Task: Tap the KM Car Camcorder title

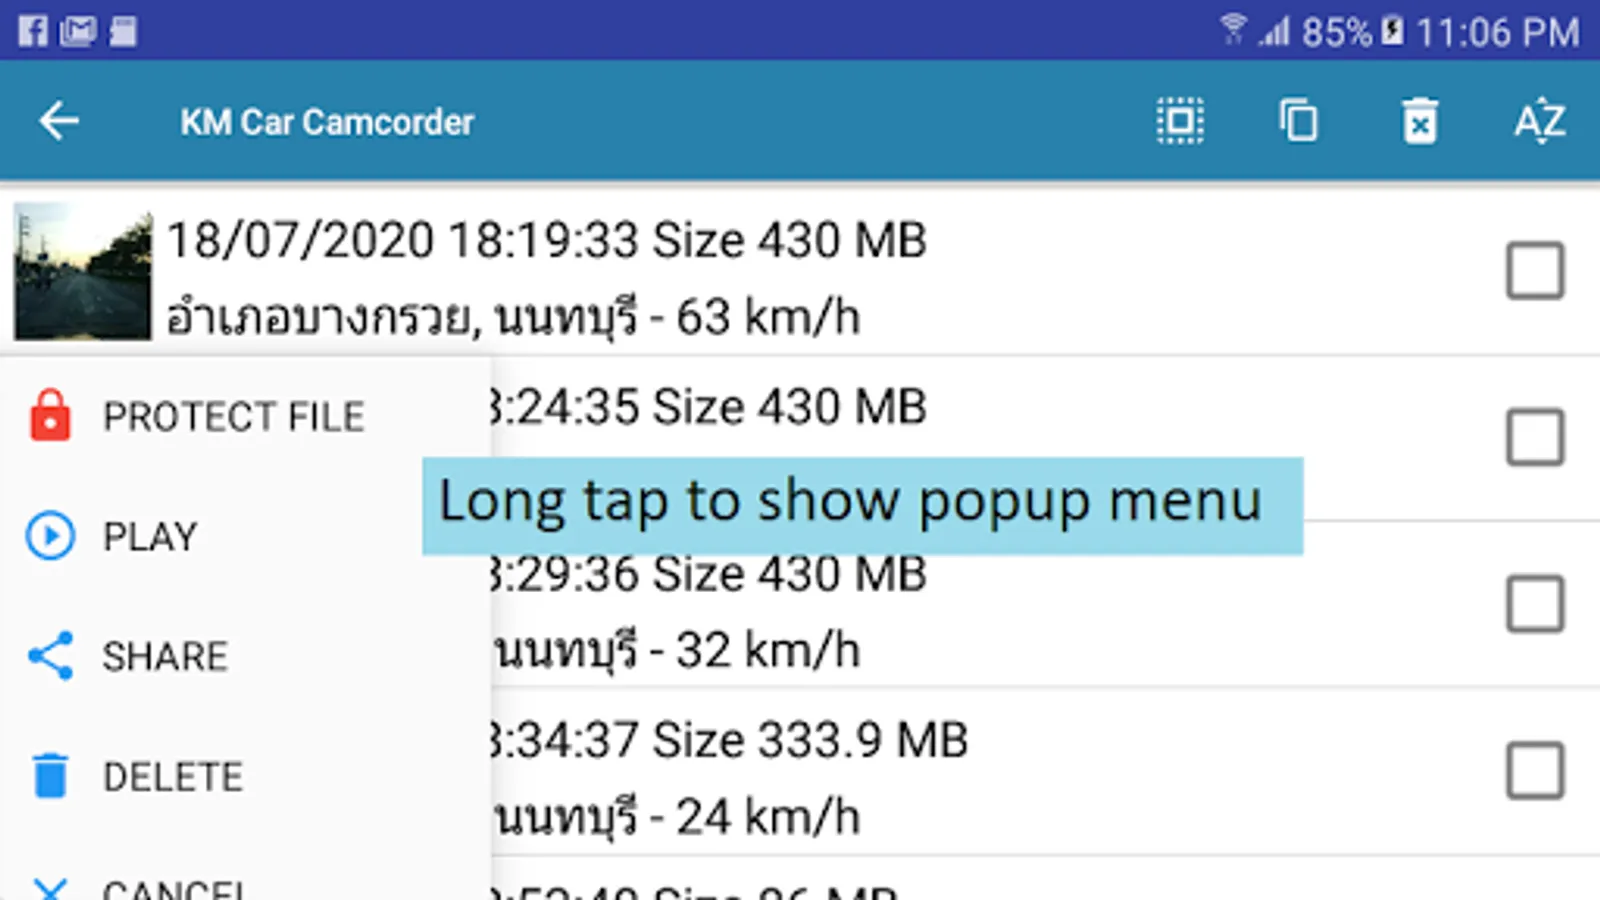Action: [327, 122]
